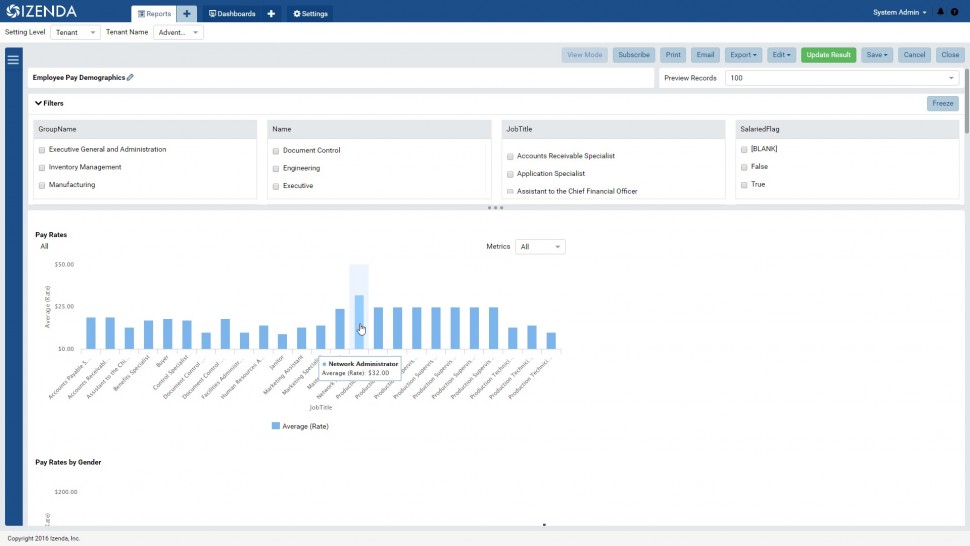970x546 pixels.
Task: Click the GroupName filter header
Action: click(x=145, y=129)
